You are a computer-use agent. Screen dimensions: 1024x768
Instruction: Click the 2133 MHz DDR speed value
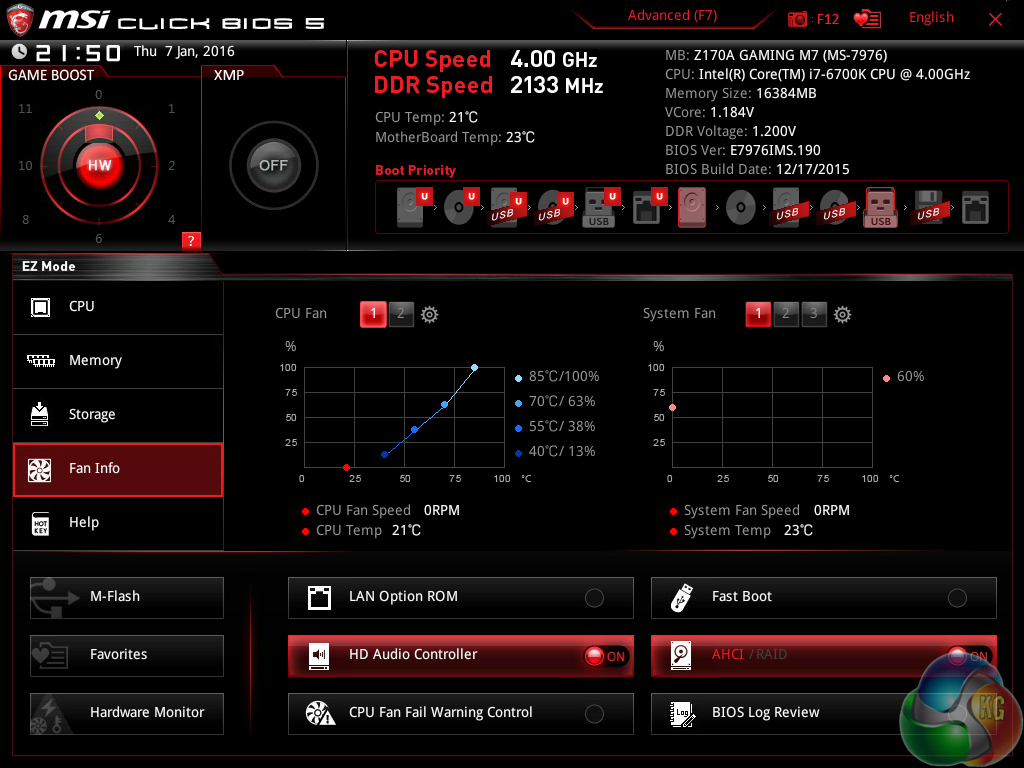(x=556, y=86)
